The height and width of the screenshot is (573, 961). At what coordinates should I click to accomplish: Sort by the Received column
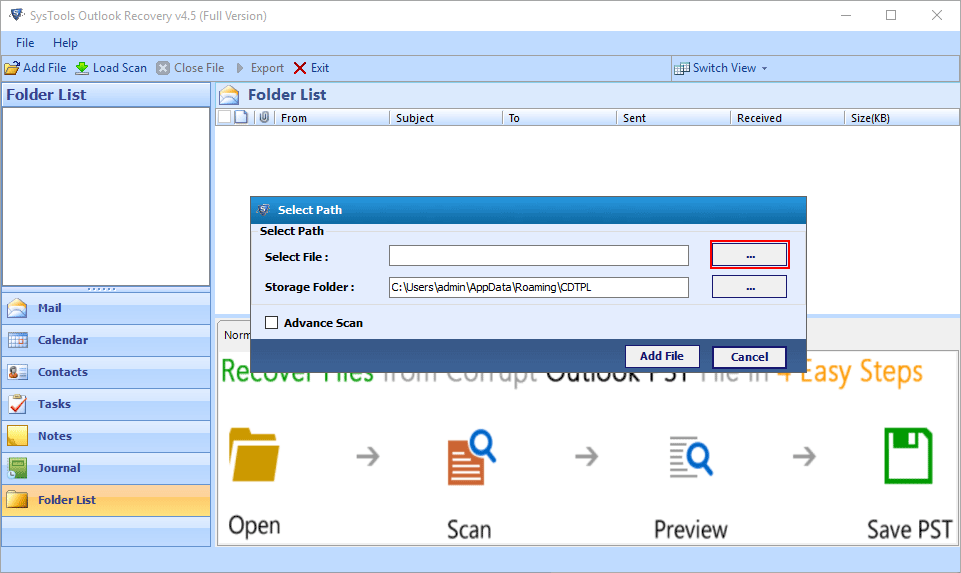click(x=787, y=118)
